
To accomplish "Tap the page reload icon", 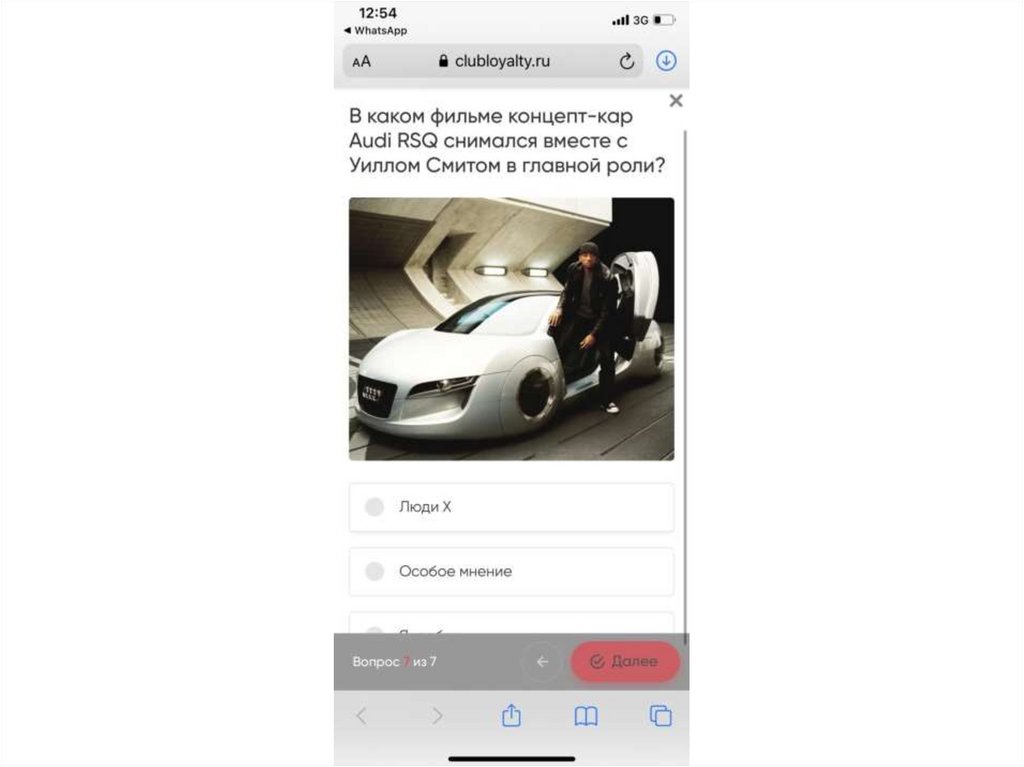I will (626, 61).
